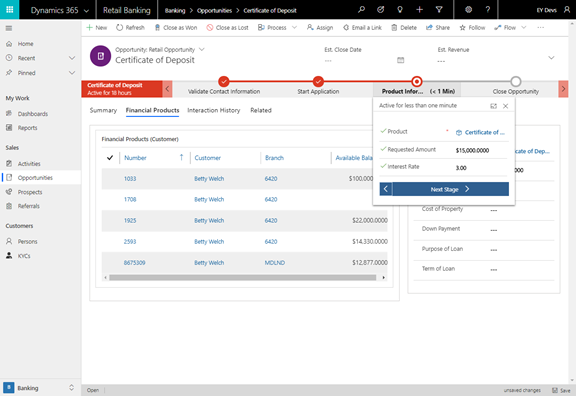Click the grid horizontal scrollbar
This screenshot has height=397, width=576.
point(242,278)
